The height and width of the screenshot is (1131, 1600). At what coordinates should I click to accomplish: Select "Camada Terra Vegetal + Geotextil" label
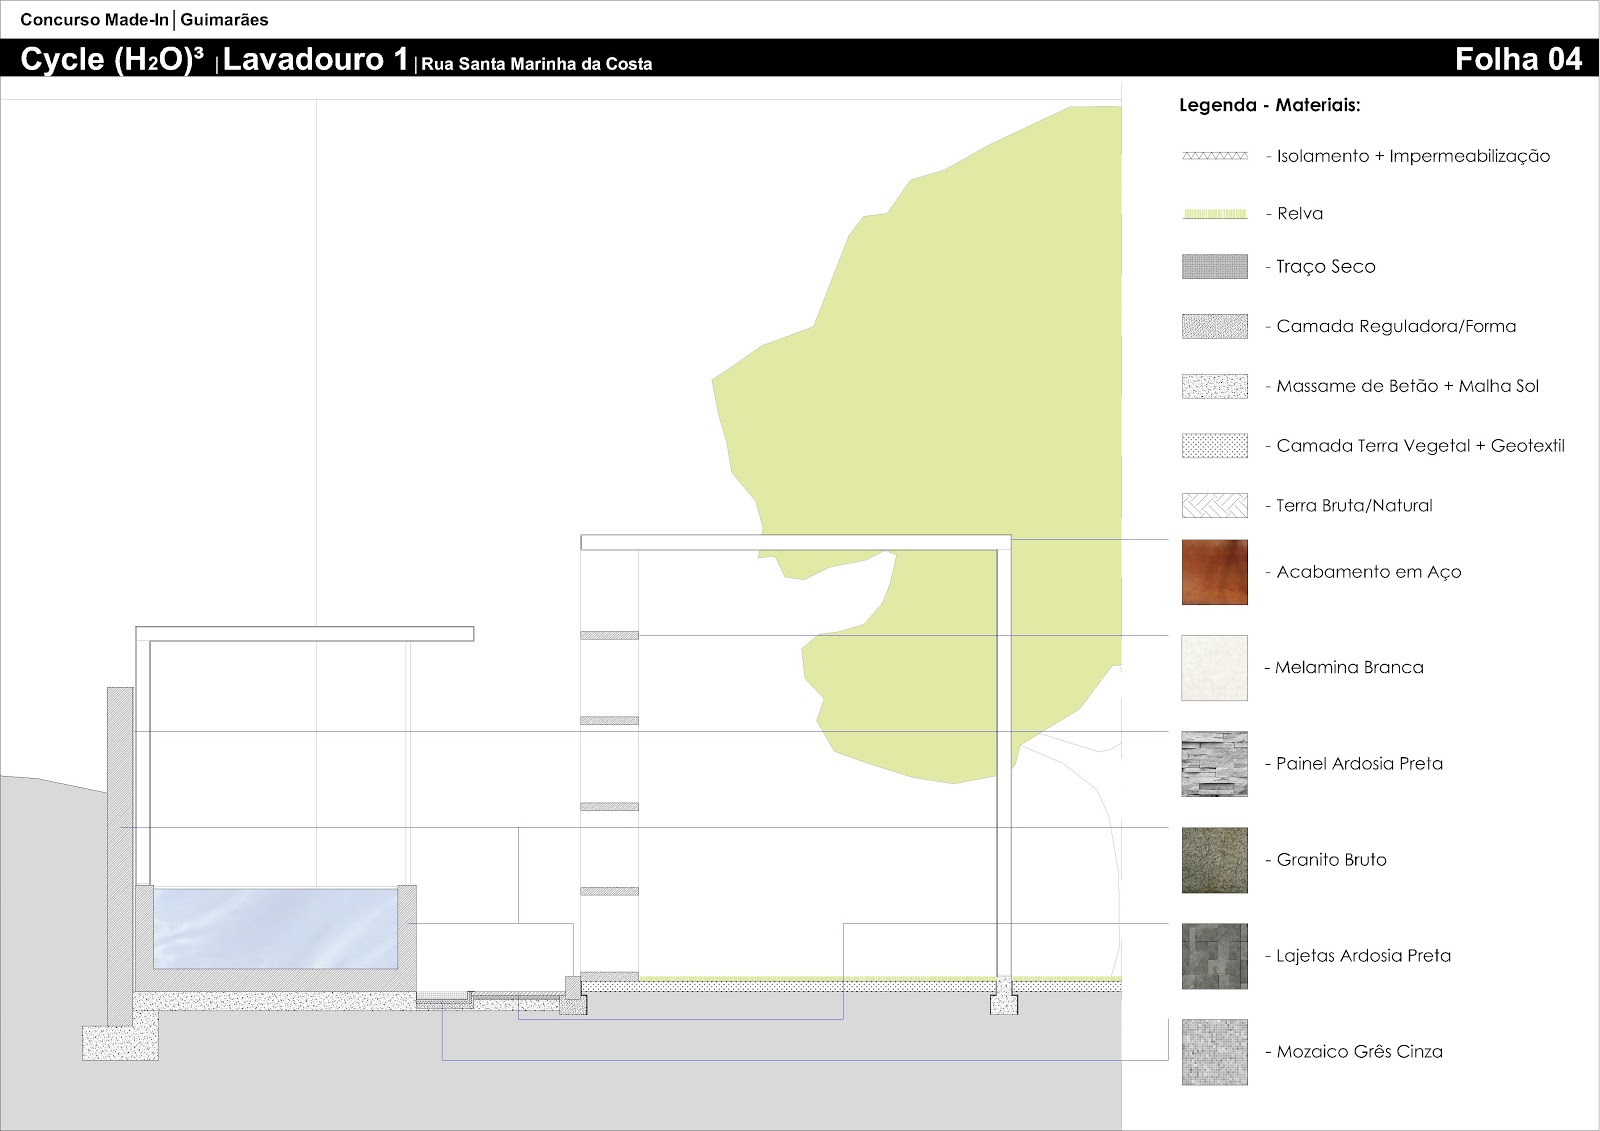click(1421, 446)
